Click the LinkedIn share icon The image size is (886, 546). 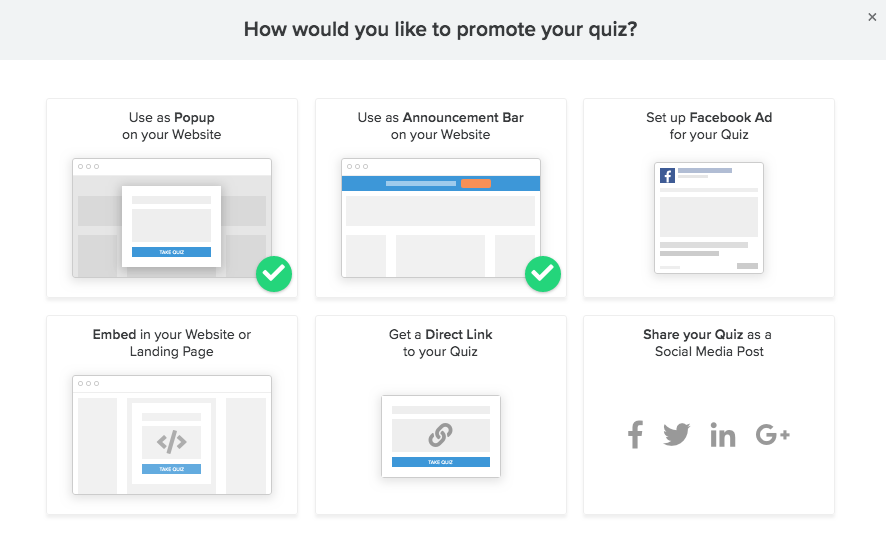tap(723, 435)
